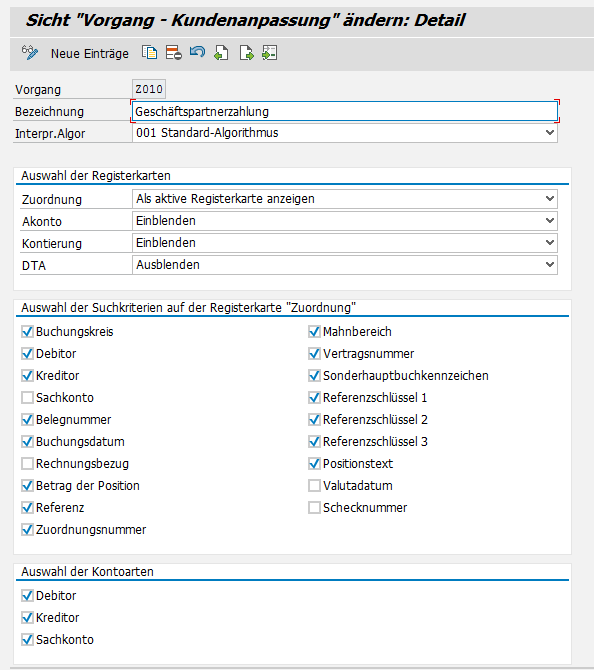
Task: Toggle display/change mode glasses-pencil icon
Action: click(29, 53)
